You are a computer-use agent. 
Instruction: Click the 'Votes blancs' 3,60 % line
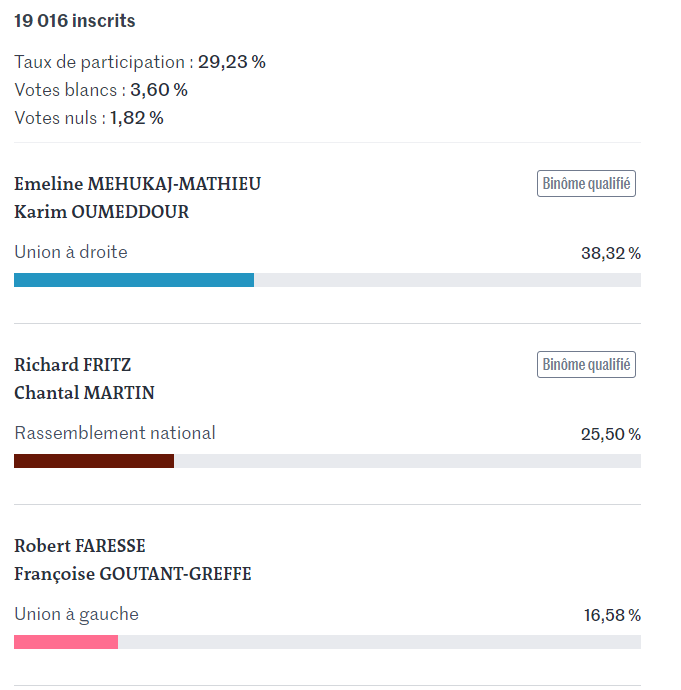point(101,90)
